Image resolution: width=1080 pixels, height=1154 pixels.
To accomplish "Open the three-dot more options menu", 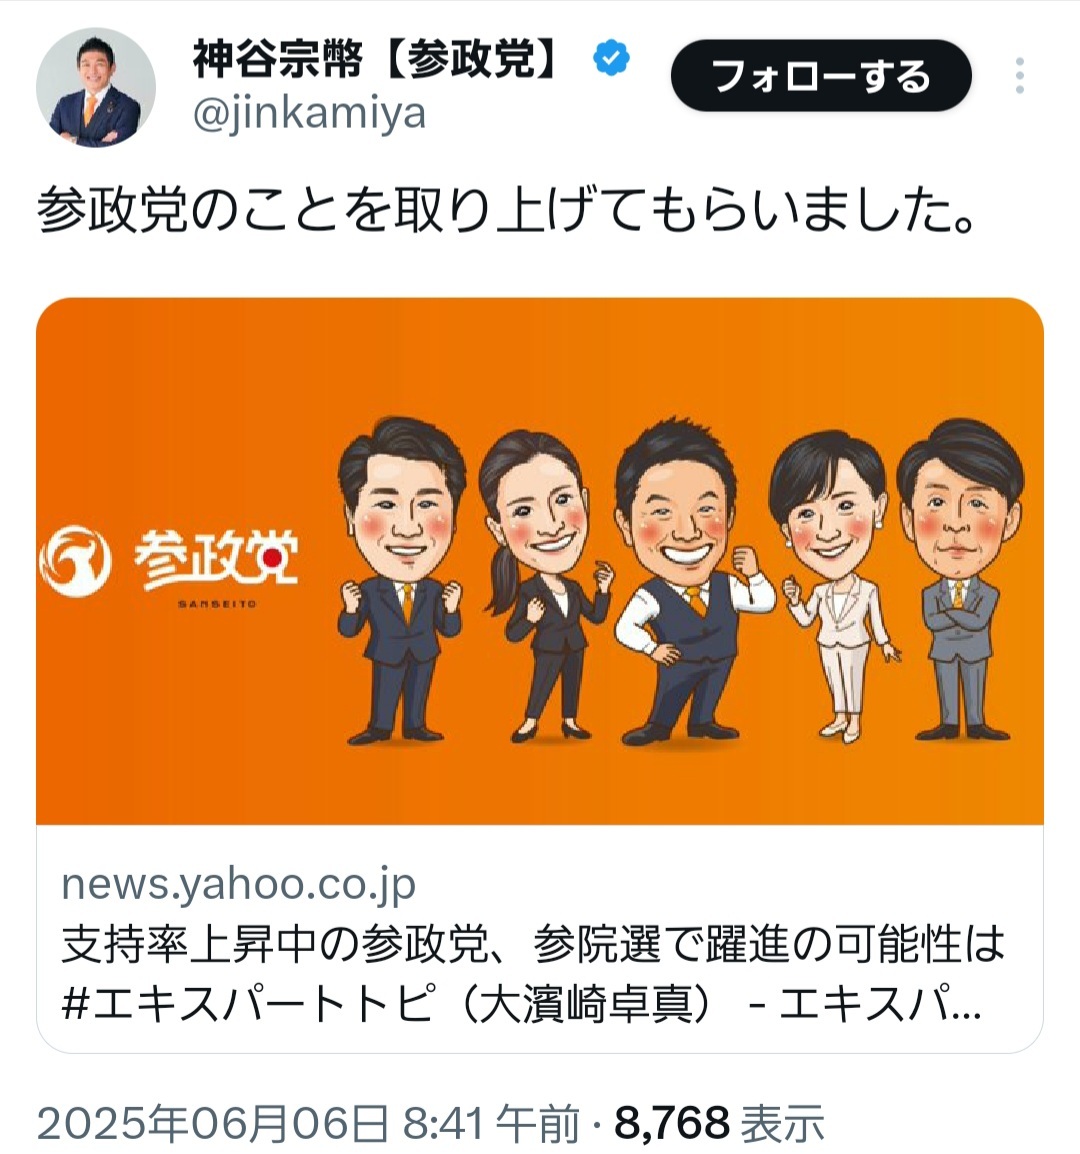I will (x=1019, y=76).
